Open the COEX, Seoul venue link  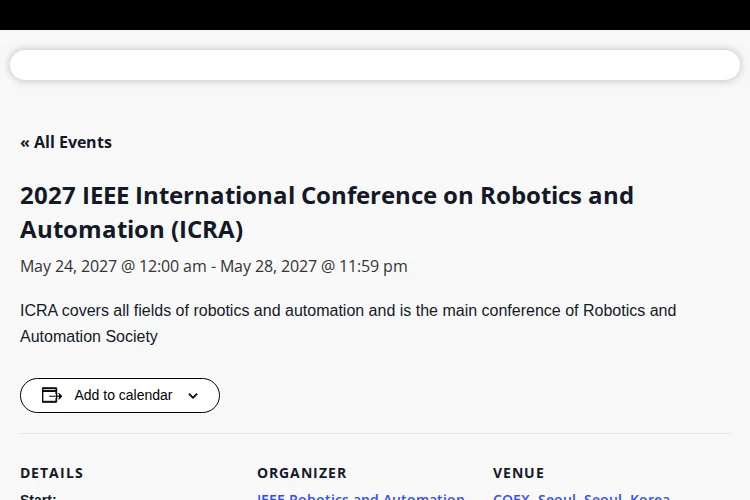click(581, 497)
